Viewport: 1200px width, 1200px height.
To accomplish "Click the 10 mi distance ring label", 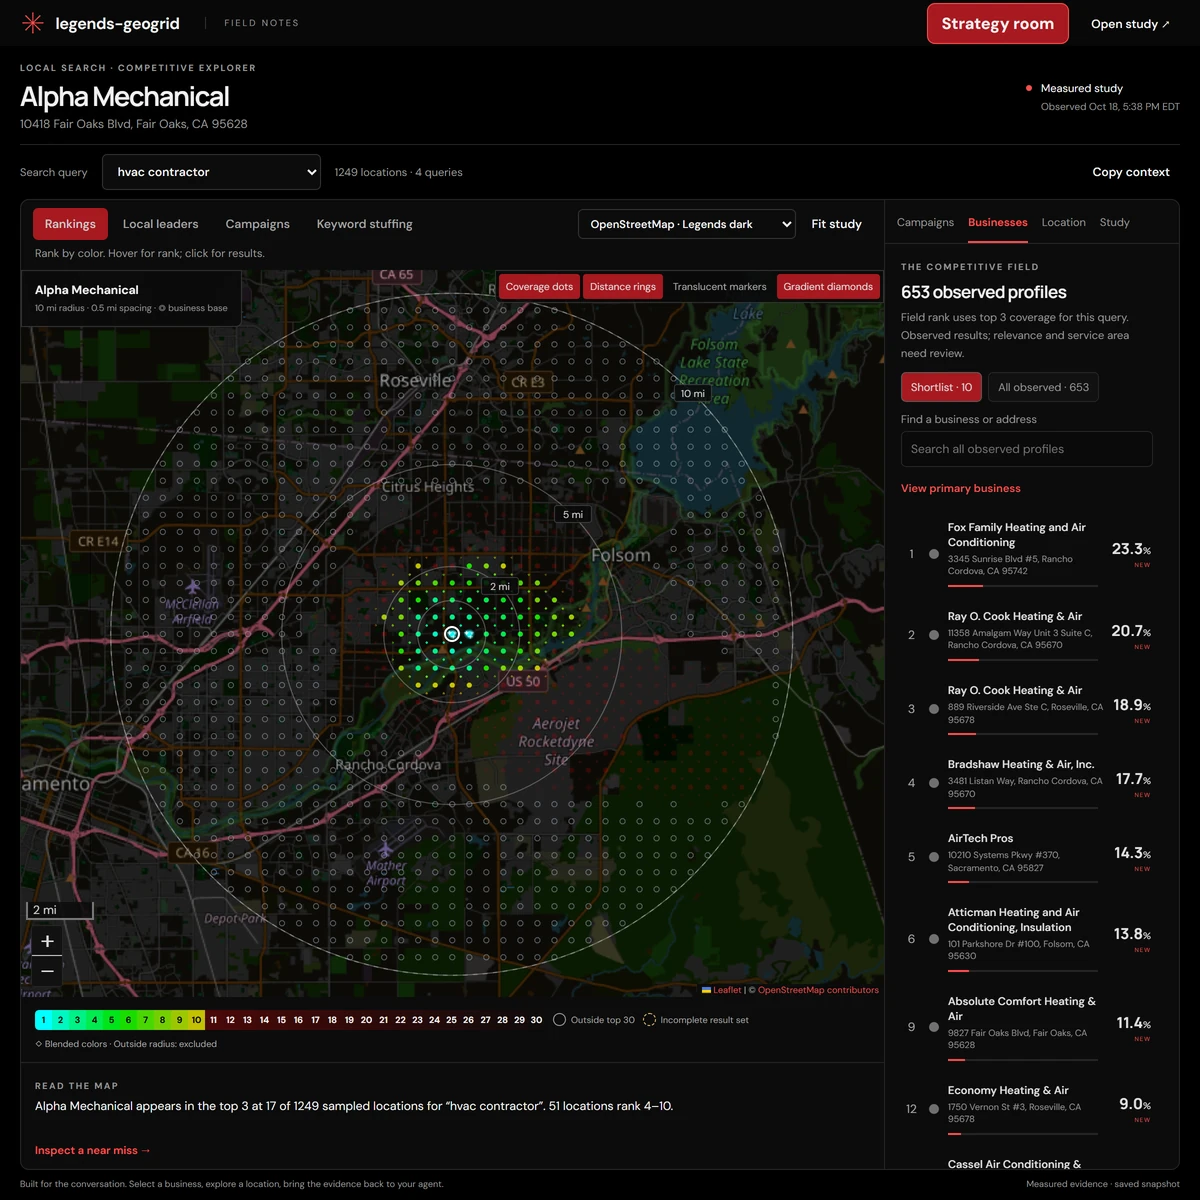I will [x=692, y=394].
